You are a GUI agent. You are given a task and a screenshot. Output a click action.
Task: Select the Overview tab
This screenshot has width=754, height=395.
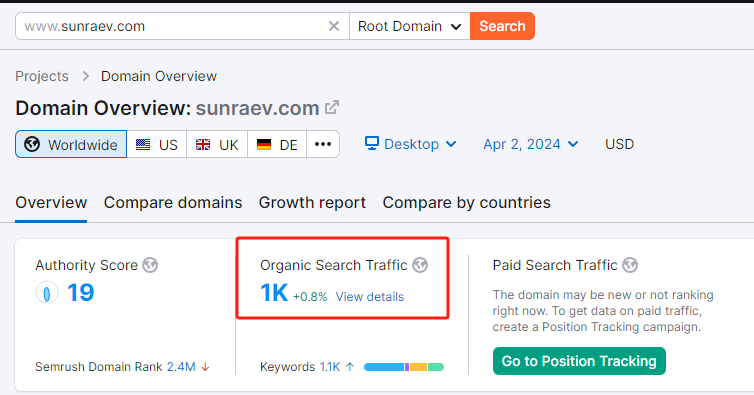point(51,203)
